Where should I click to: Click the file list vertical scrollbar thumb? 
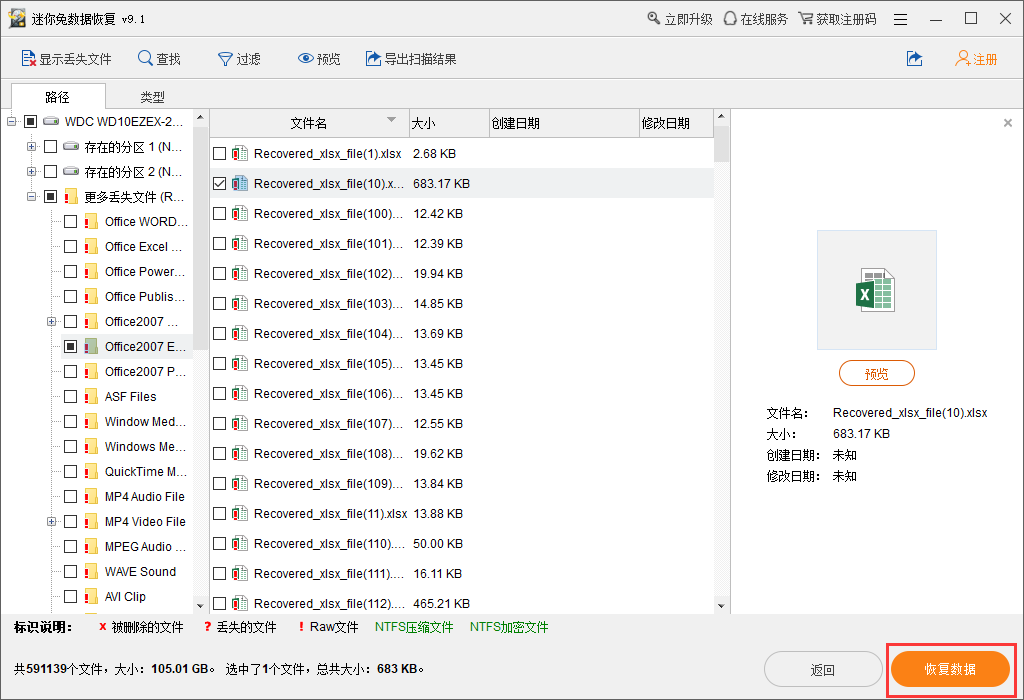tap(721, 144)
